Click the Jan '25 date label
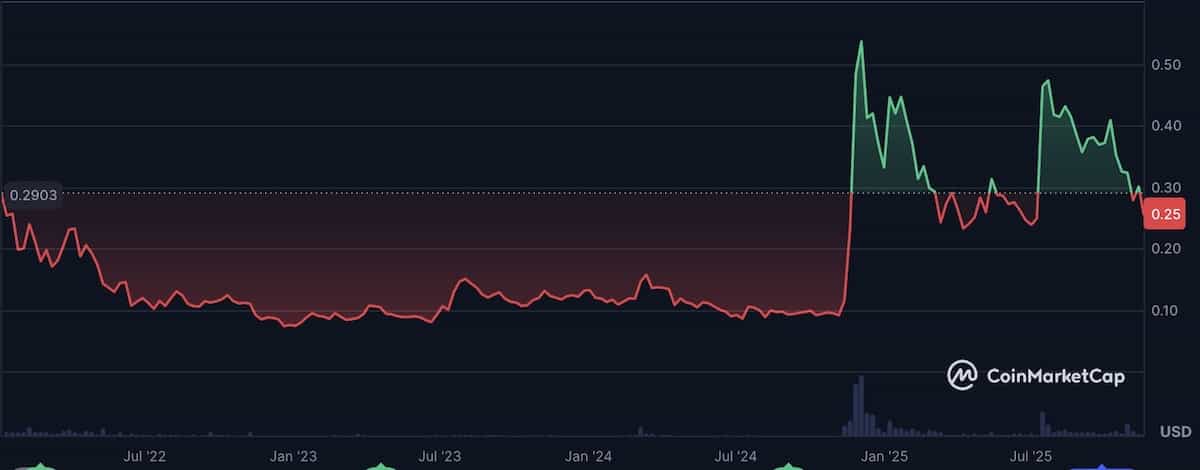1200x470 pixels. 885,457
